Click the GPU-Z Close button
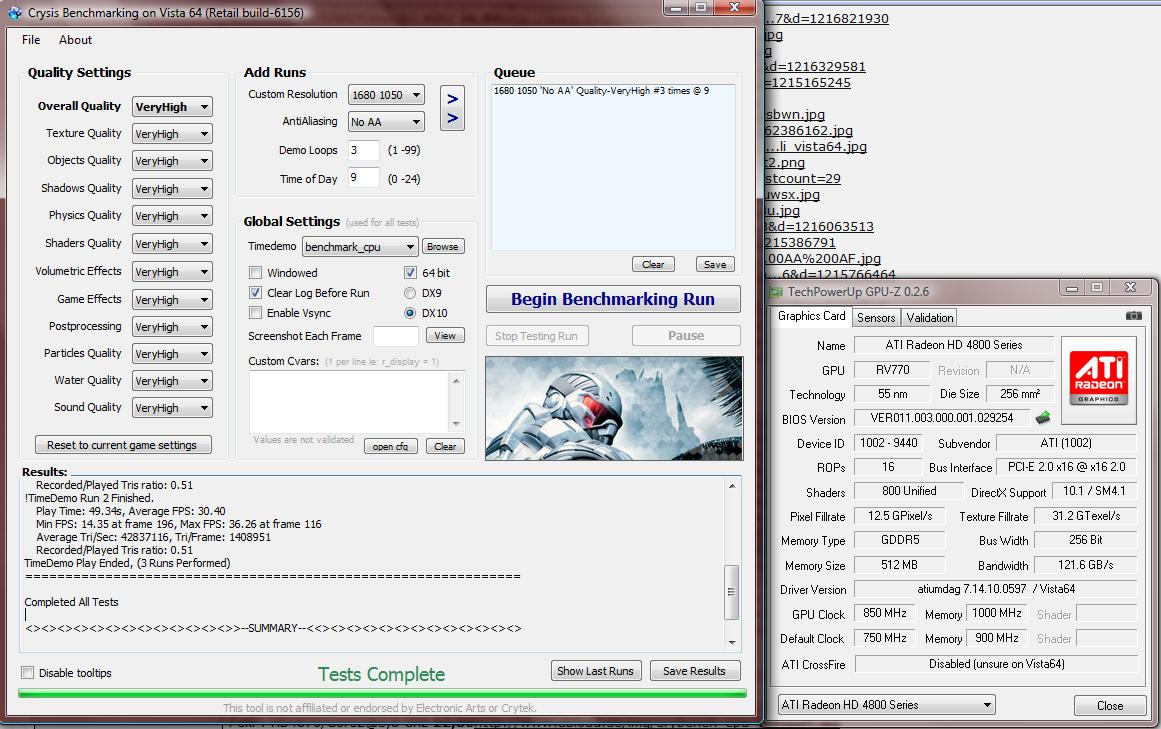This screenshot has width=1161, height=729. [x=1110, y=705]
